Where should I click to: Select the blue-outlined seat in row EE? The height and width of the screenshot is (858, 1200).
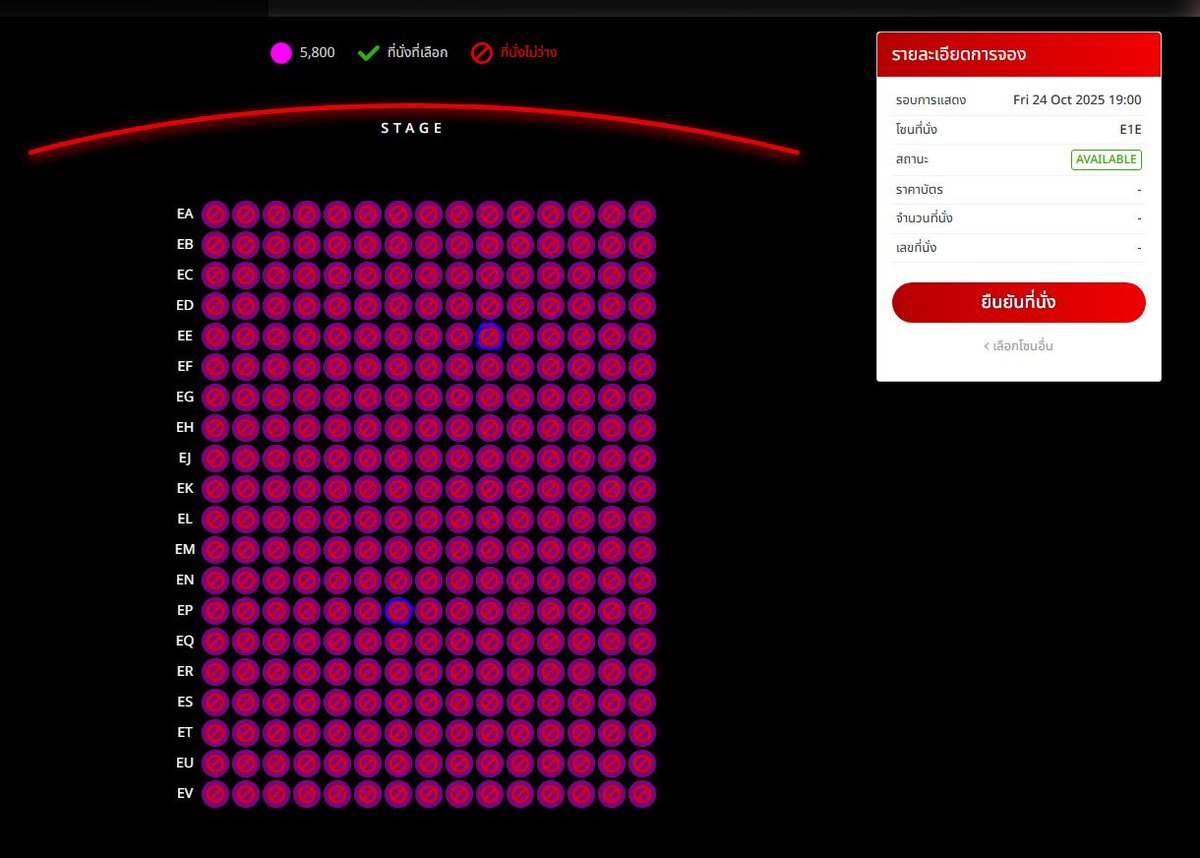point(489,336)
